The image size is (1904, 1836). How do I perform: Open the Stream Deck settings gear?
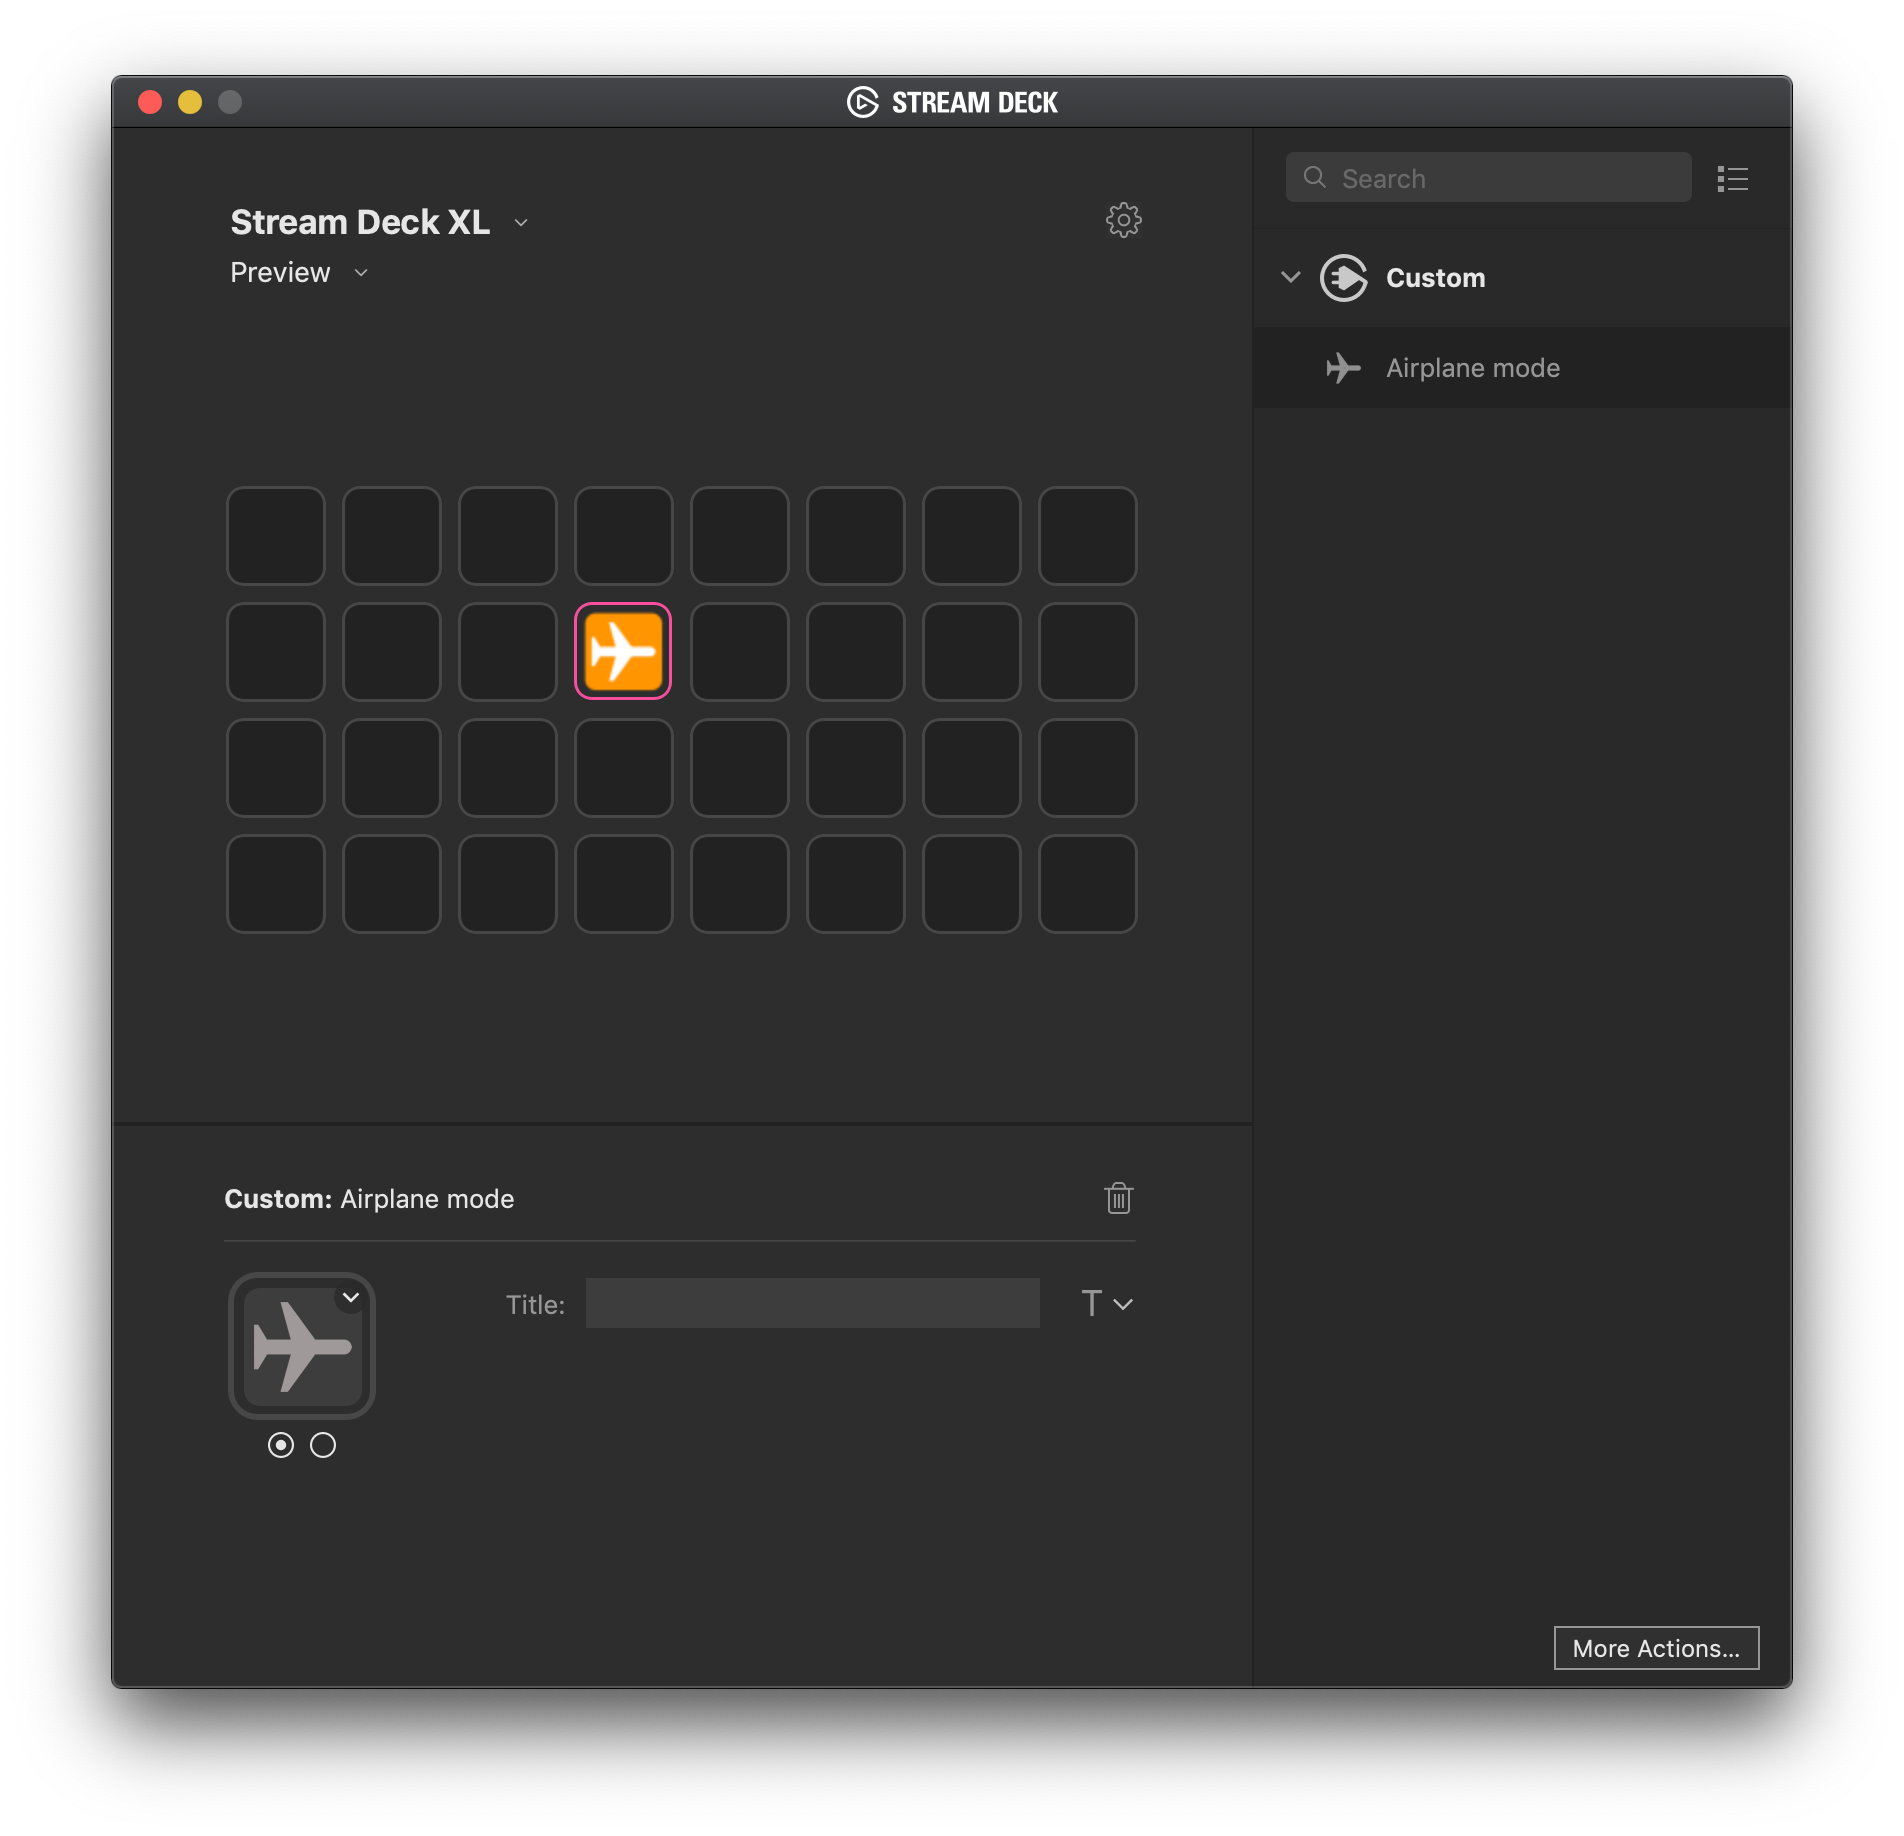pyautogui.click(x=1123, y=220)
